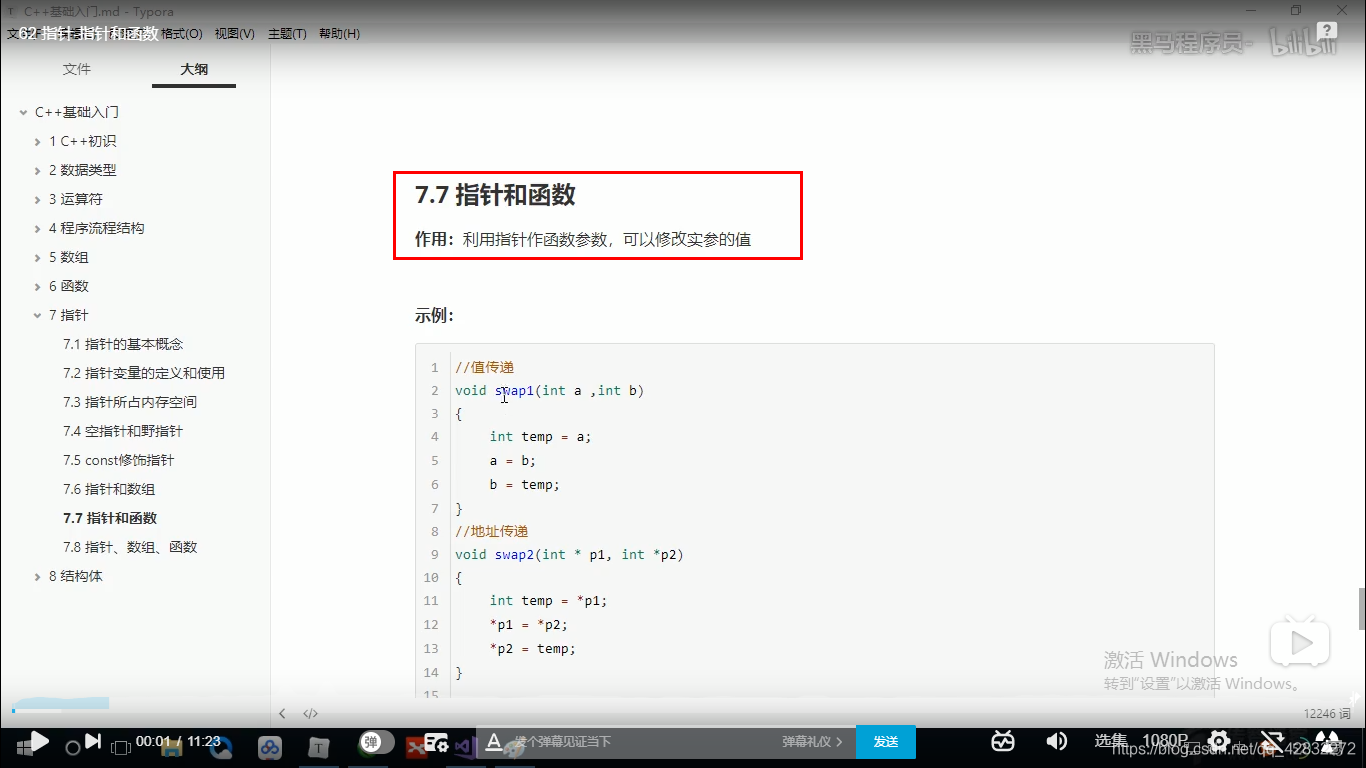This screenshot has width=1366, height=768.
Task: Go to 7.3 指针所占内存空间 heading
Action: point(130,402)
